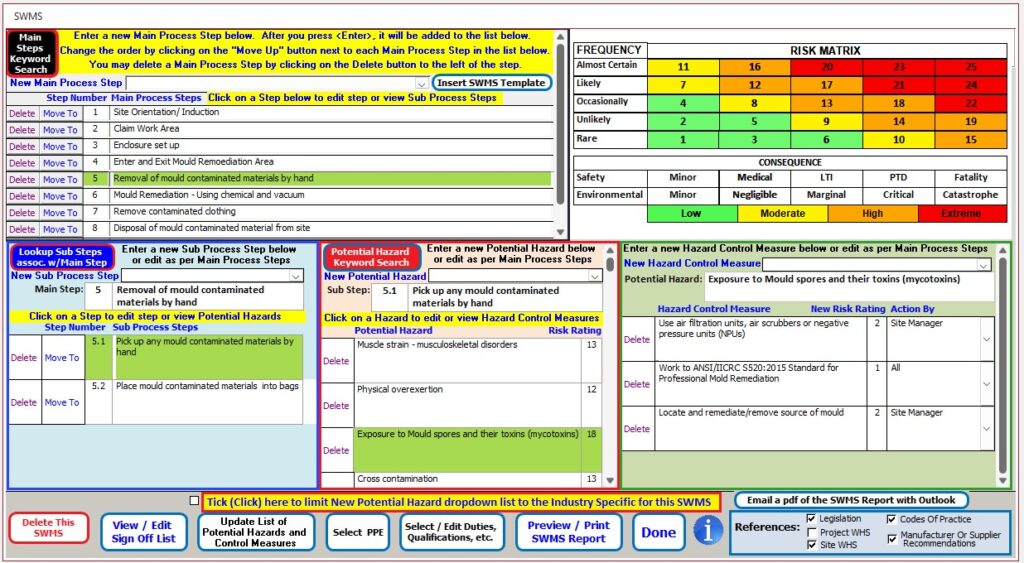
Task: Tick the Legislation reference checkbox
Action: click(x=811, y=518)
